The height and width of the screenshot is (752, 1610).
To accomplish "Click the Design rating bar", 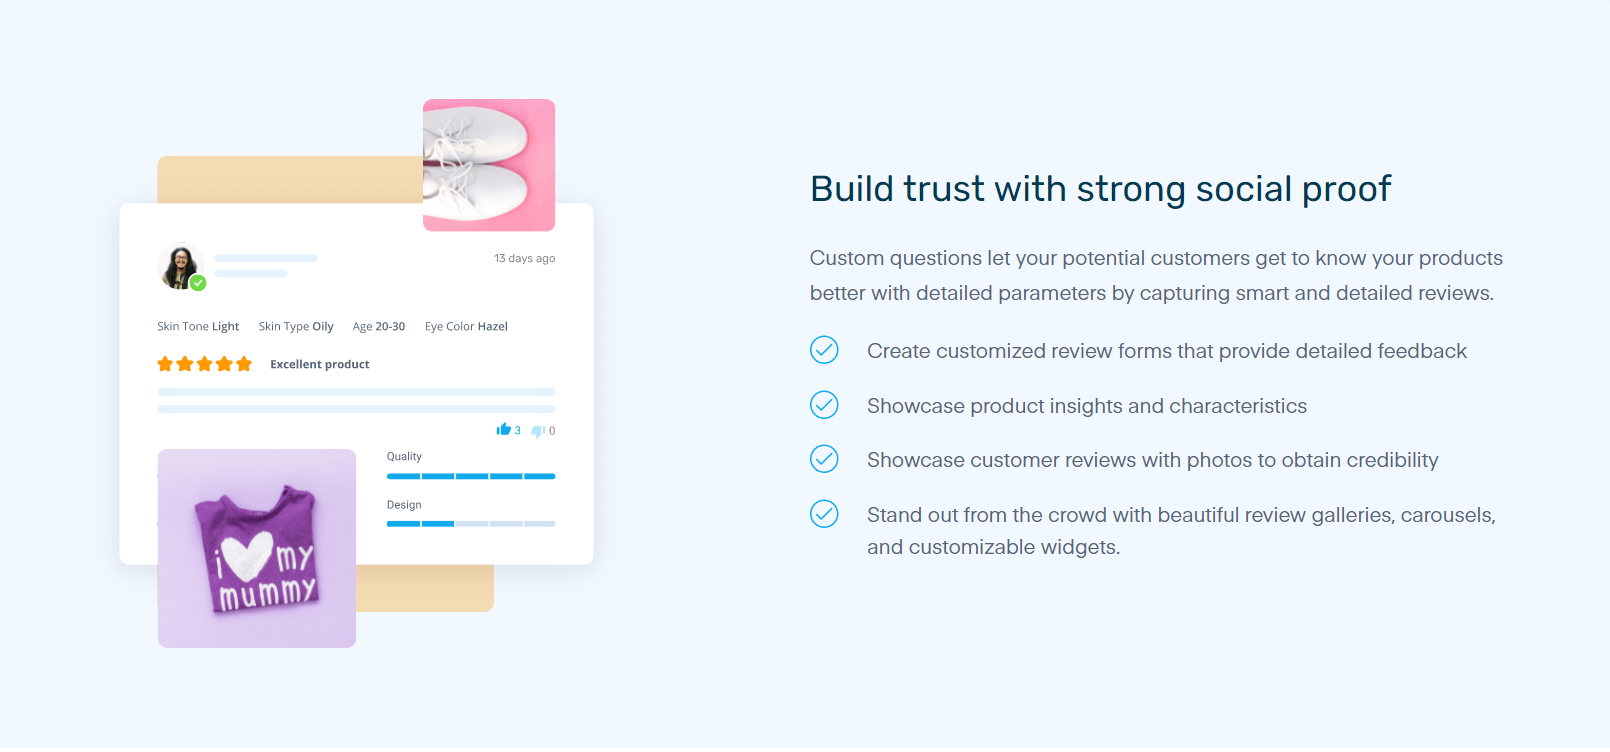I will pyautogui.click(x=471, y=524).
